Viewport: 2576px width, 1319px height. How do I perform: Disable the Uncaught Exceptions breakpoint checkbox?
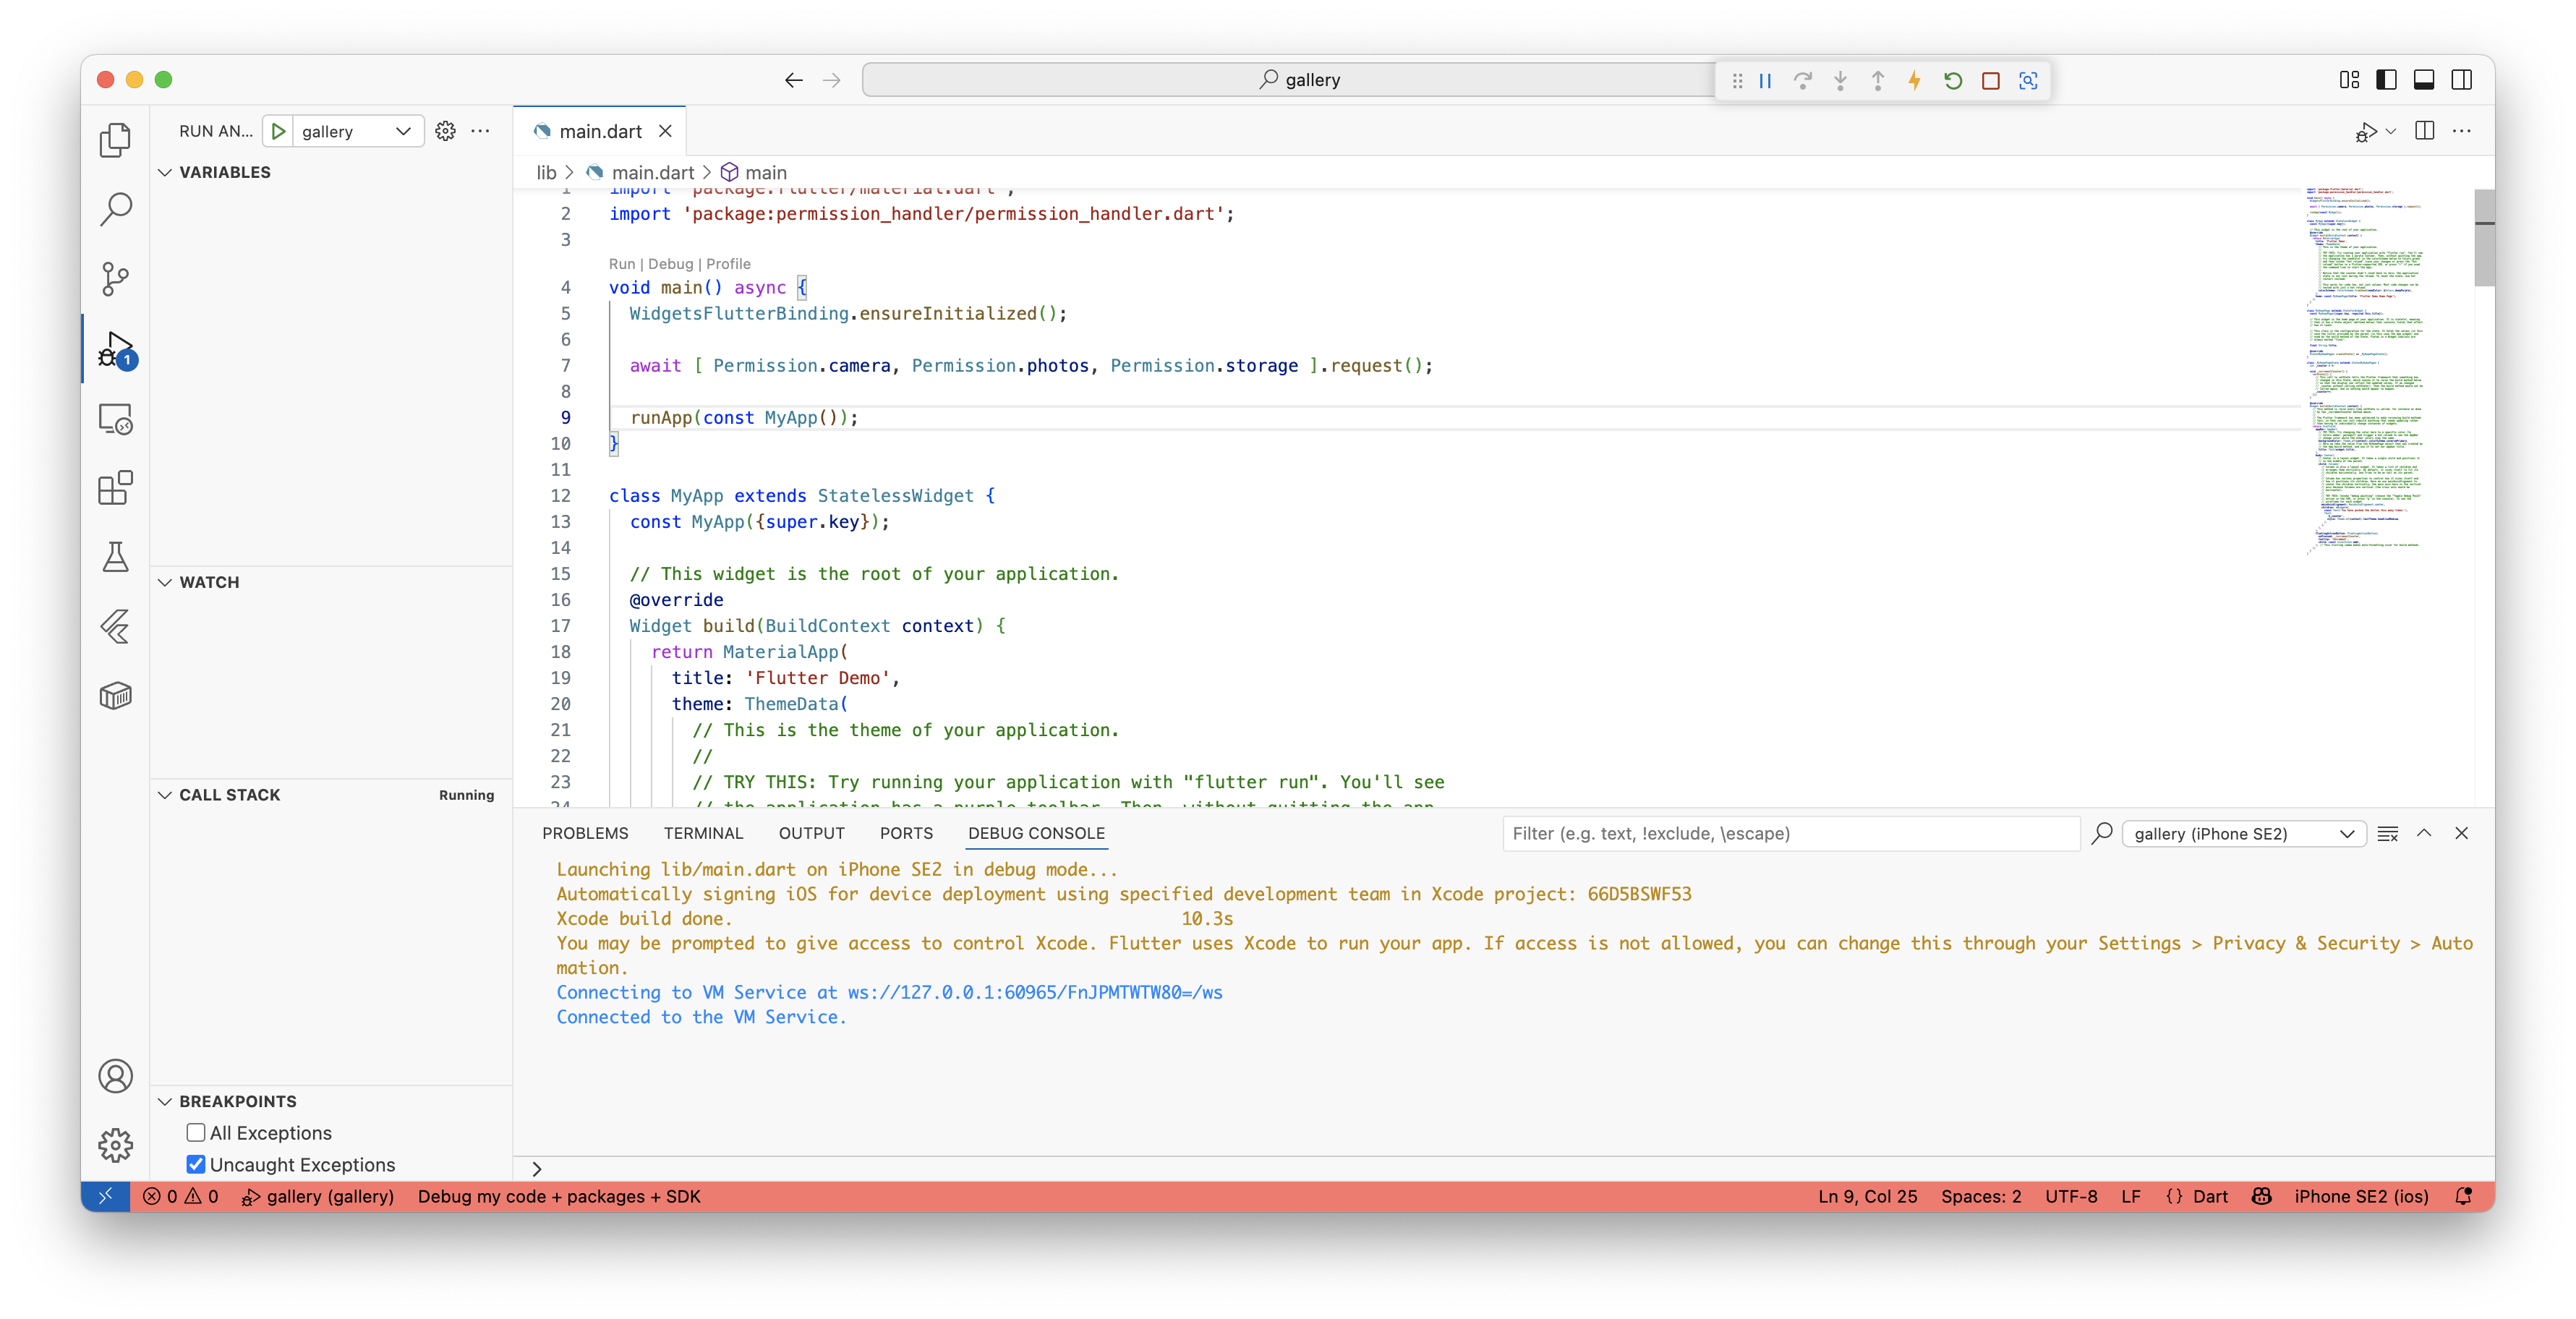196,1164
